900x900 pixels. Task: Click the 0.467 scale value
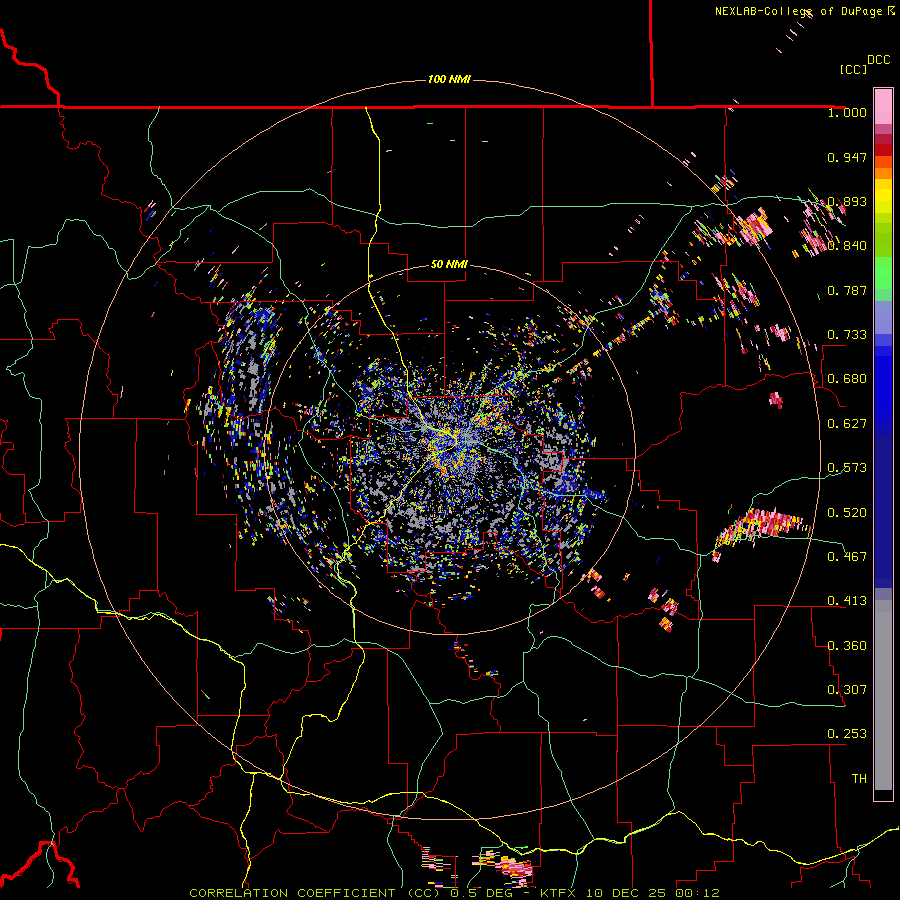[847, 557]
